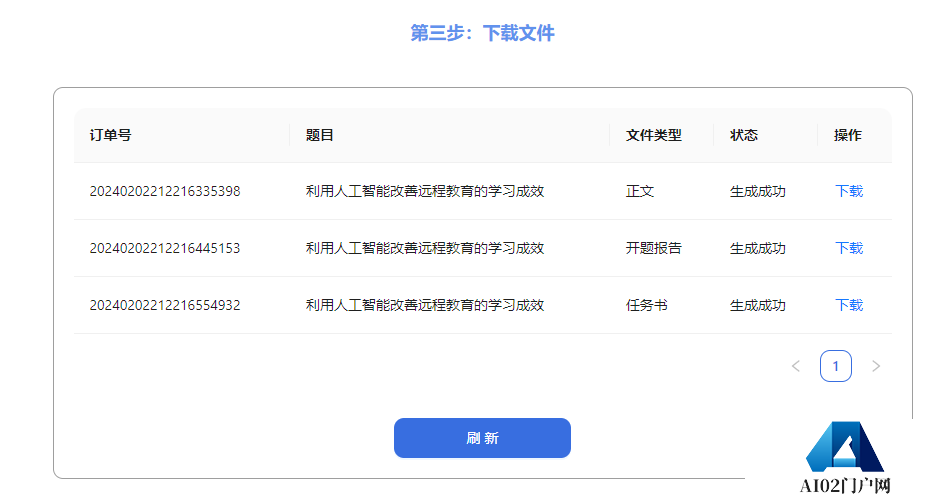Screen dimensions: 945x494
Task: Click the title in the 开题报告 row
Action: click(x=425, y=248)
